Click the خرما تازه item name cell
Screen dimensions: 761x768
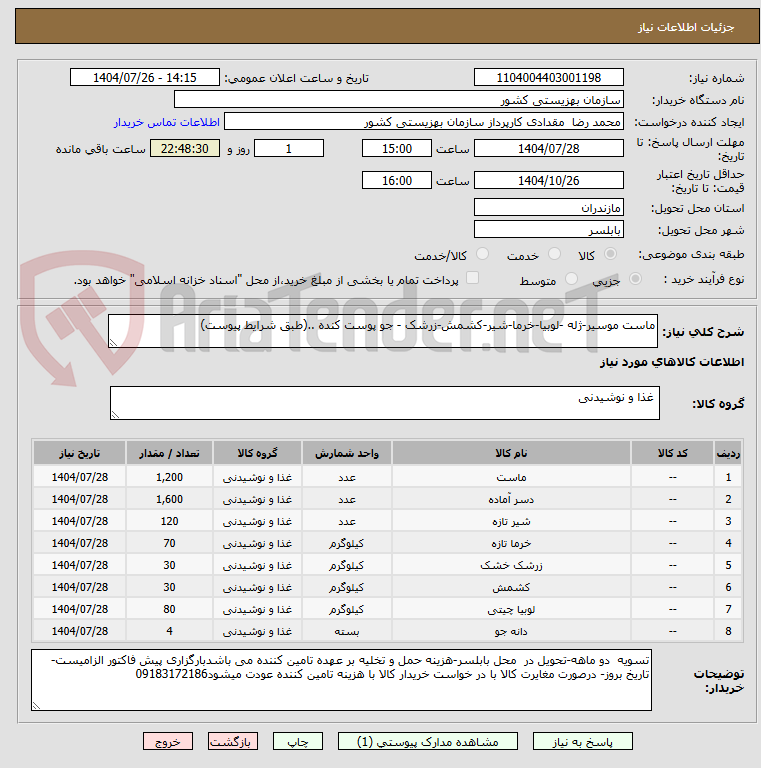pyautogui.click(x=511, y=543)
